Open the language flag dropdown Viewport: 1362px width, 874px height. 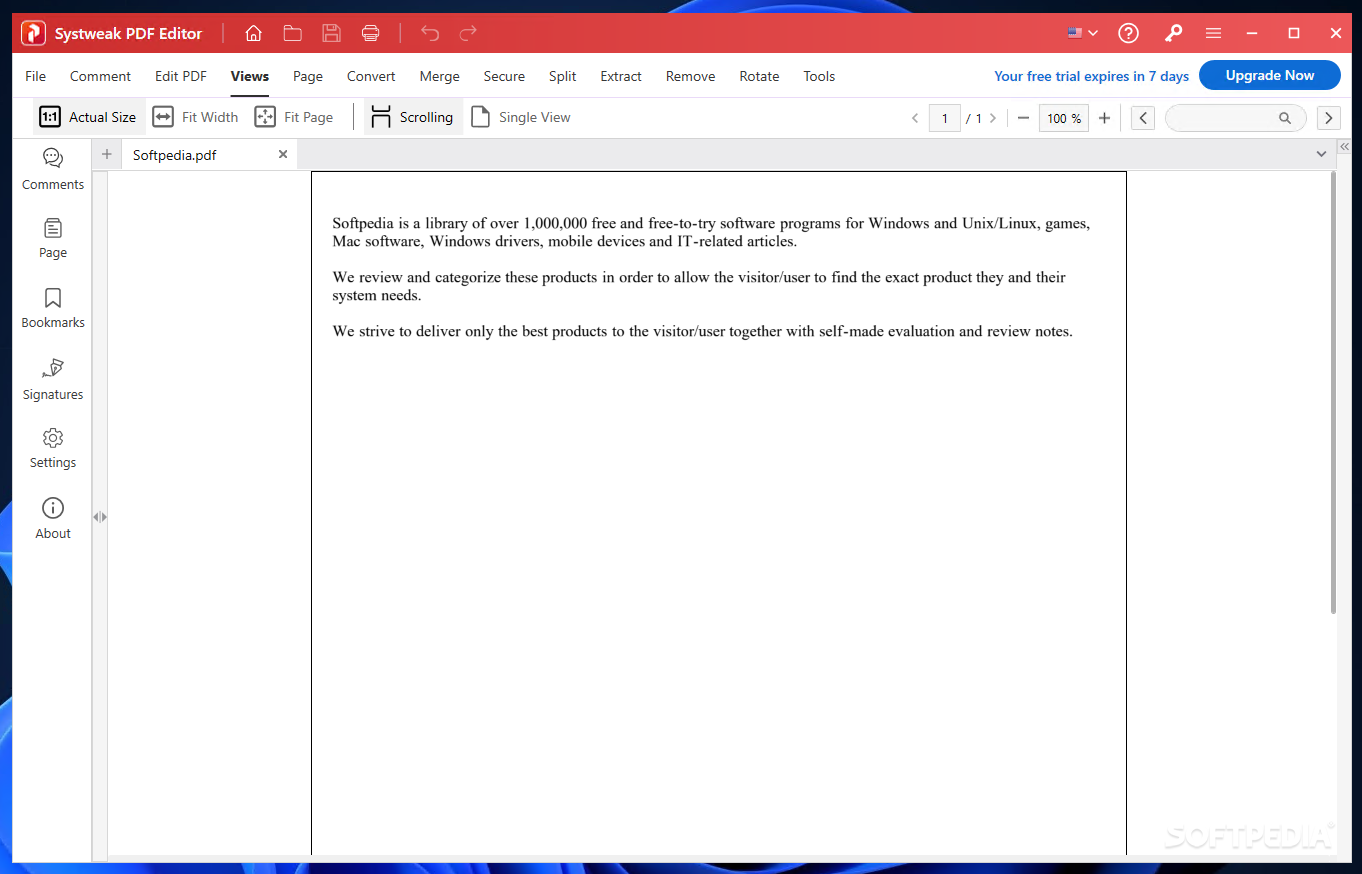tap(1082, 33)
